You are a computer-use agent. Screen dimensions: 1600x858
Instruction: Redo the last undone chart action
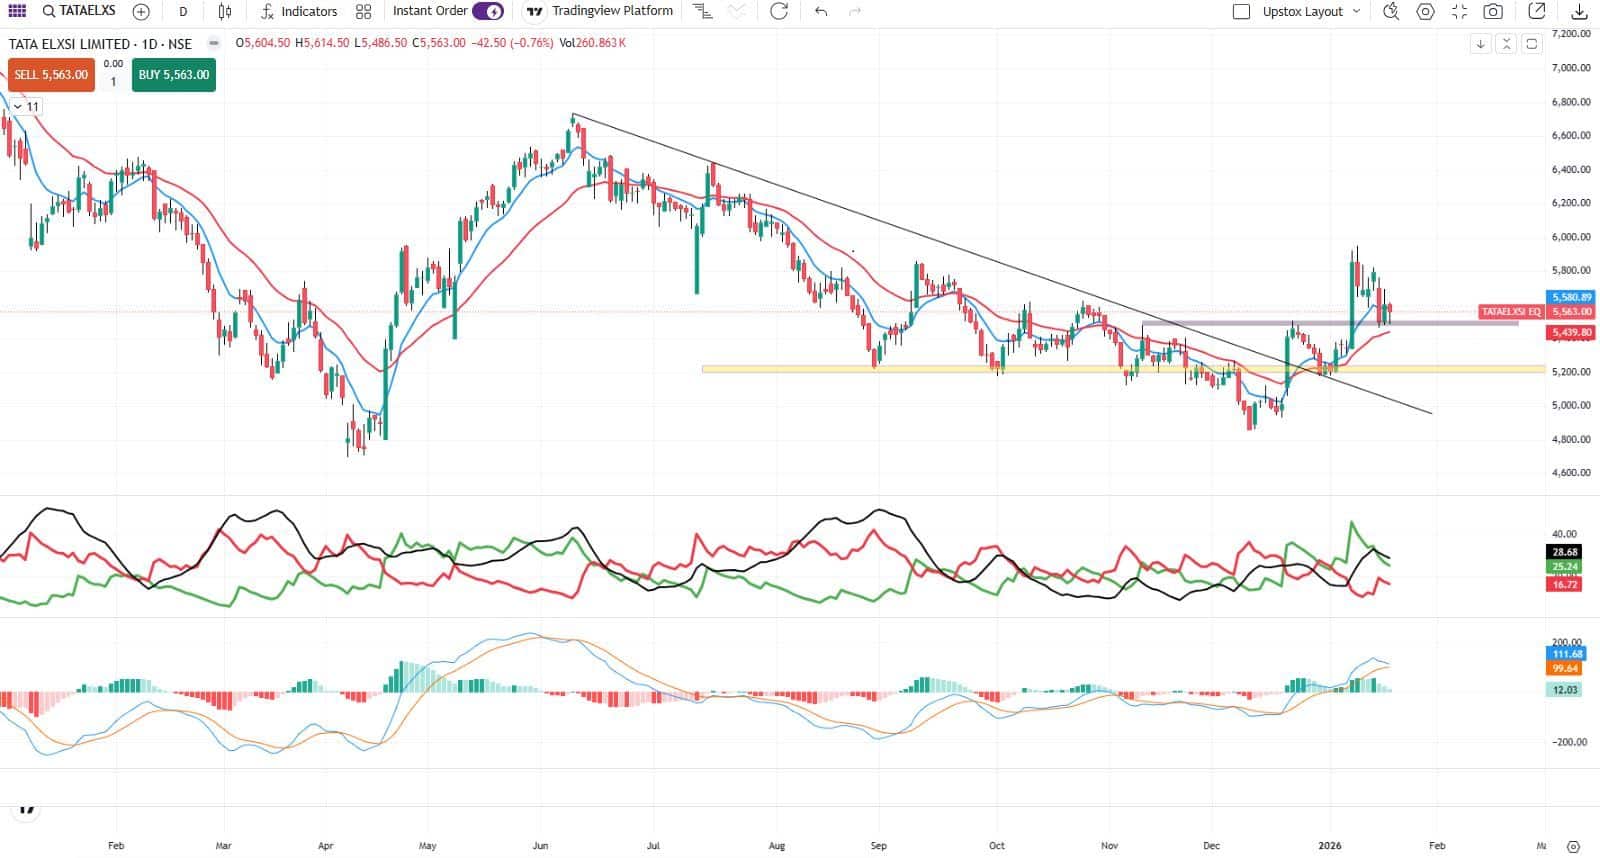tap(855, 12)
